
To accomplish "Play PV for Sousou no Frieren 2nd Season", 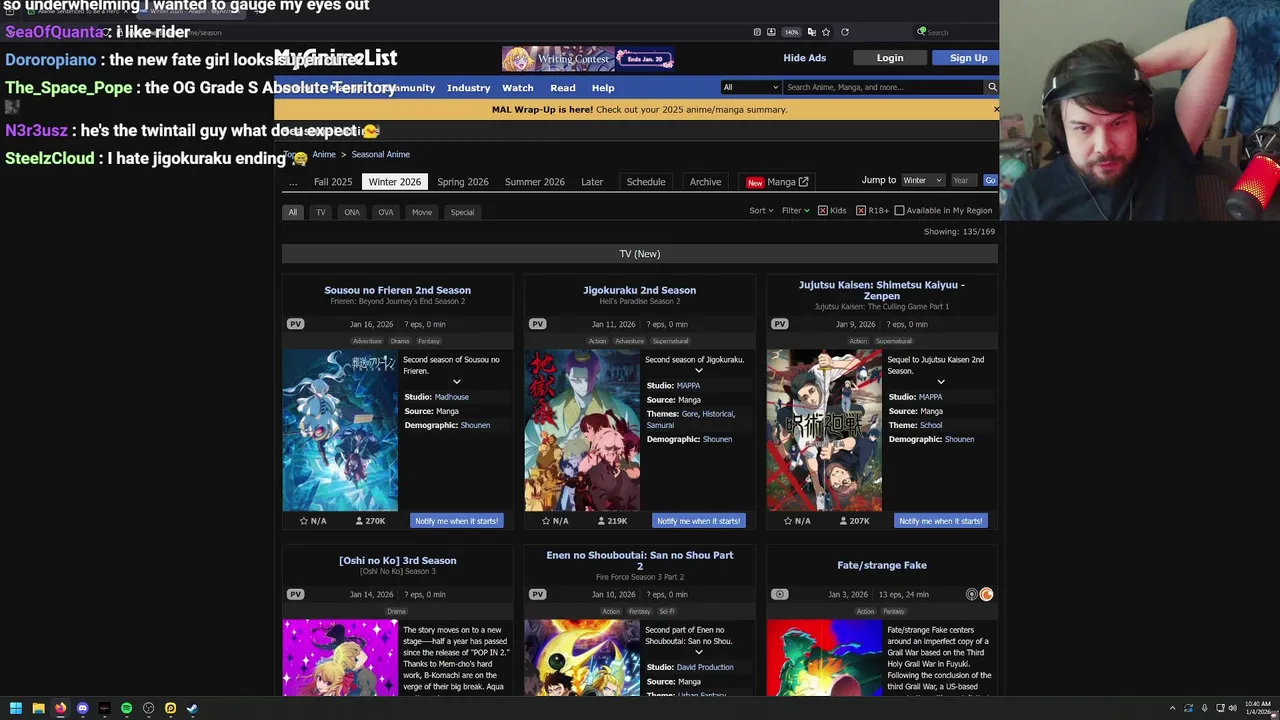I will (x=295, y=324).
